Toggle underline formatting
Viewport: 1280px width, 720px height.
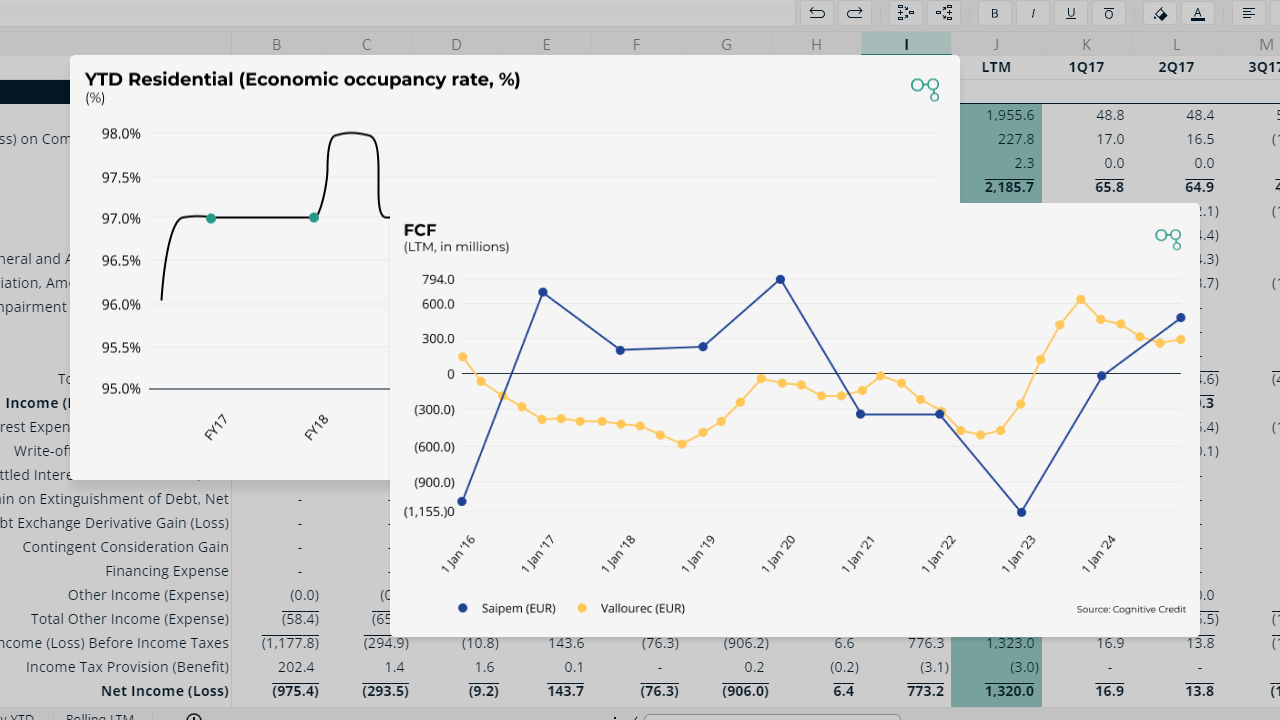1071,13
